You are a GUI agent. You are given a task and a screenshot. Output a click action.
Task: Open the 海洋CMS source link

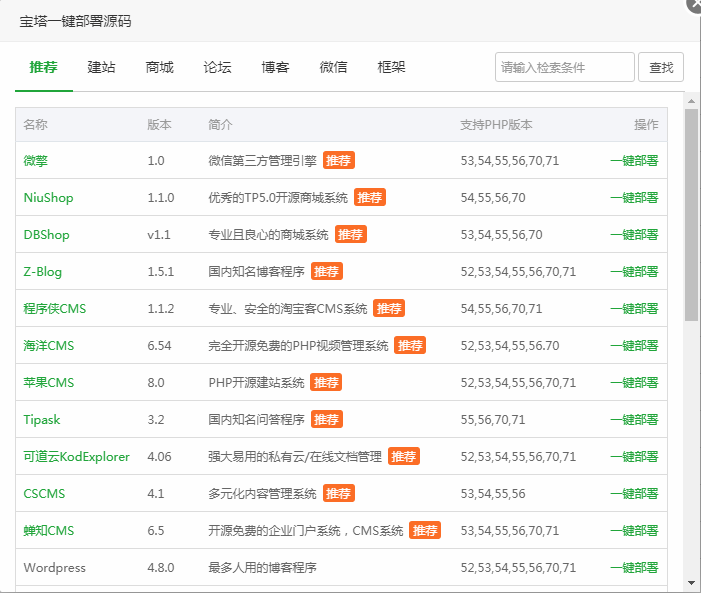pos(49,346)
